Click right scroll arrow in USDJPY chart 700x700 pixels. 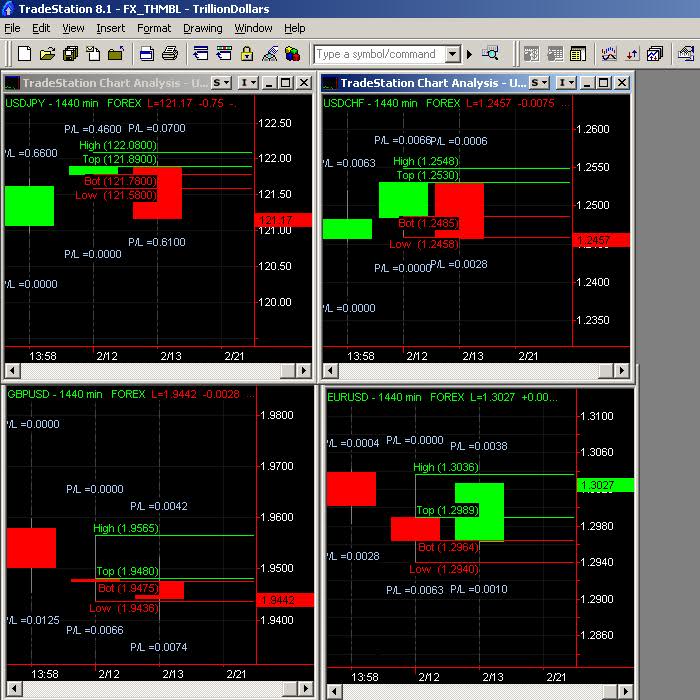point(304,370)
